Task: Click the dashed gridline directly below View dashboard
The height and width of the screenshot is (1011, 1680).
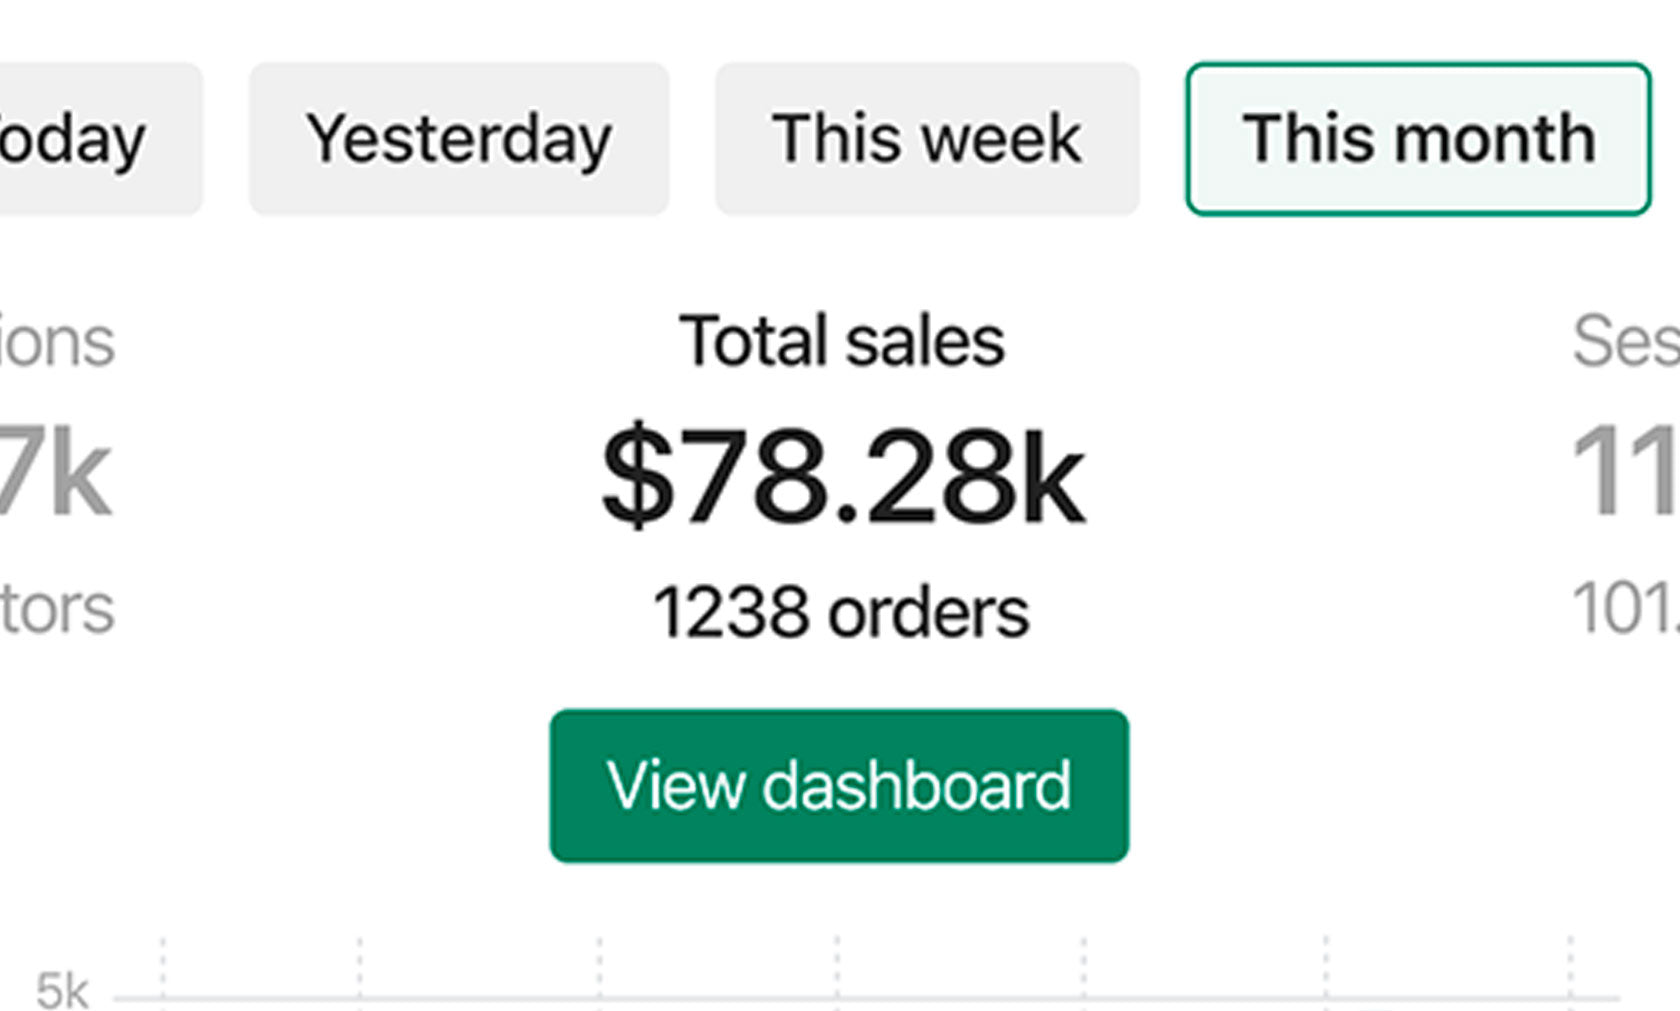Action: coord(837,965)
